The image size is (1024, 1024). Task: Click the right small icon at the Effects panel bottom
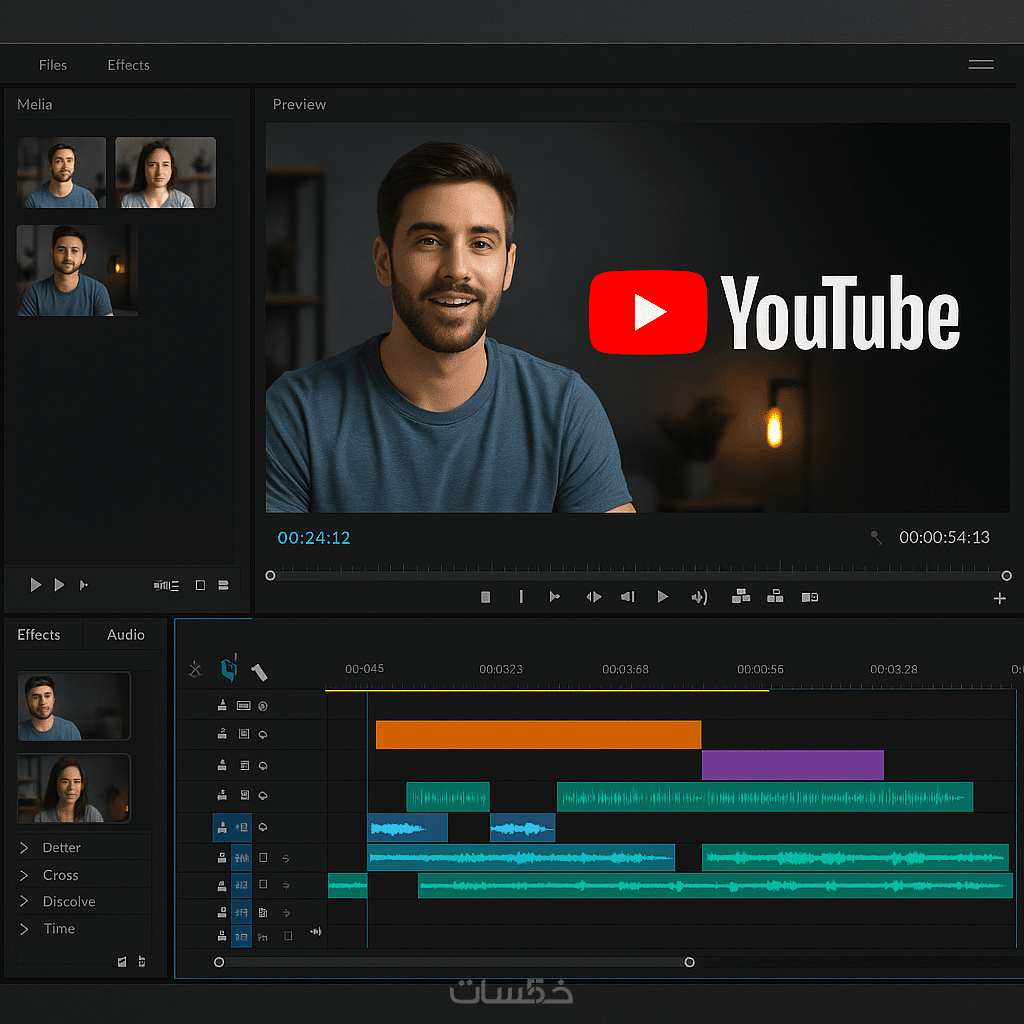tap(142, 961)
